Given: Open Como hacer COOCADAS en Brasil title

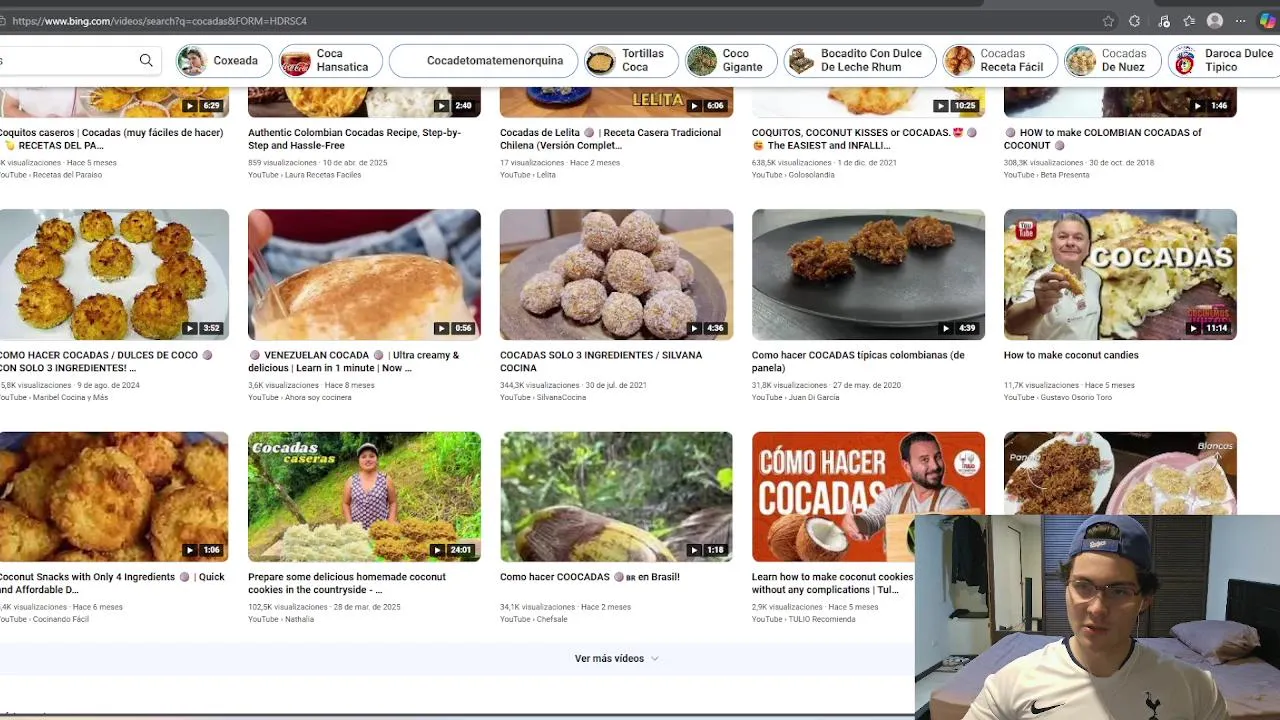Looking at the screenshot, I should pos(590,577).
